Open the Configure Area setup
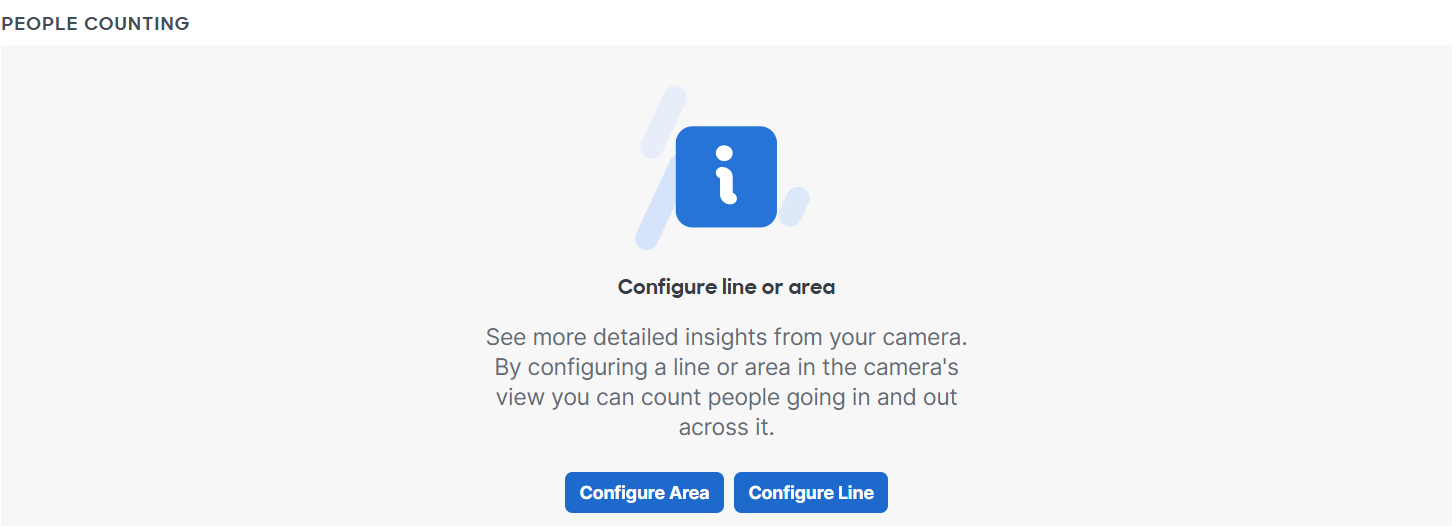Screen dimensions: 1456x526 (x=644, y=493)
